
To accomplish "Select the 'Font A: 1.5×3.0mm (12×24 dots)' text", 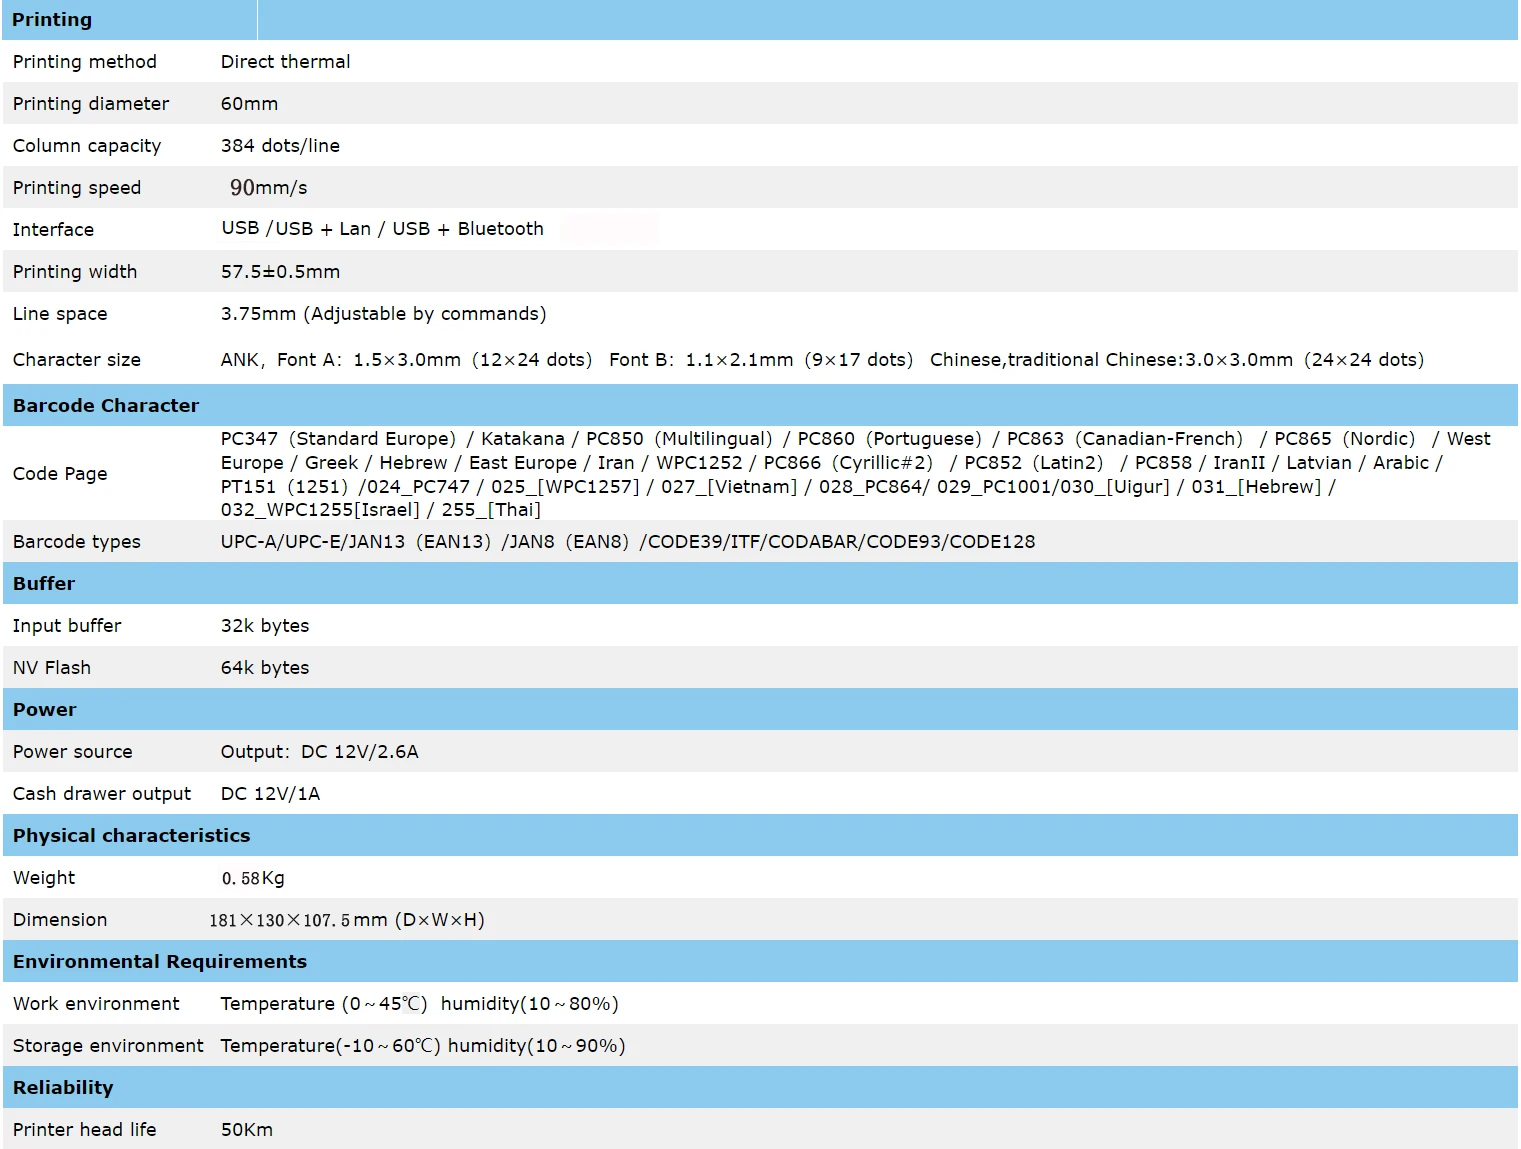I will [x=434, y=360].
